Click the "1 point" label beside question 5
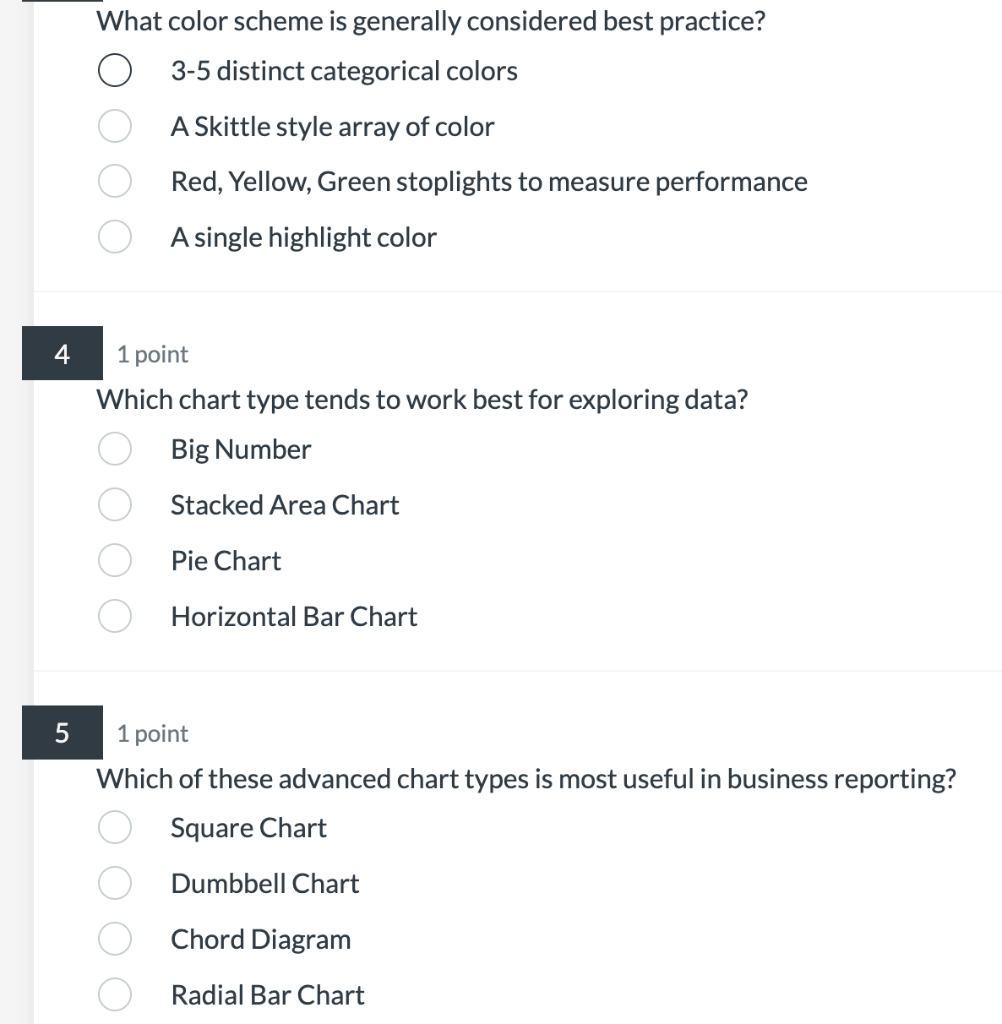Screen dimensions: 1002x1024 pos(150,733)
